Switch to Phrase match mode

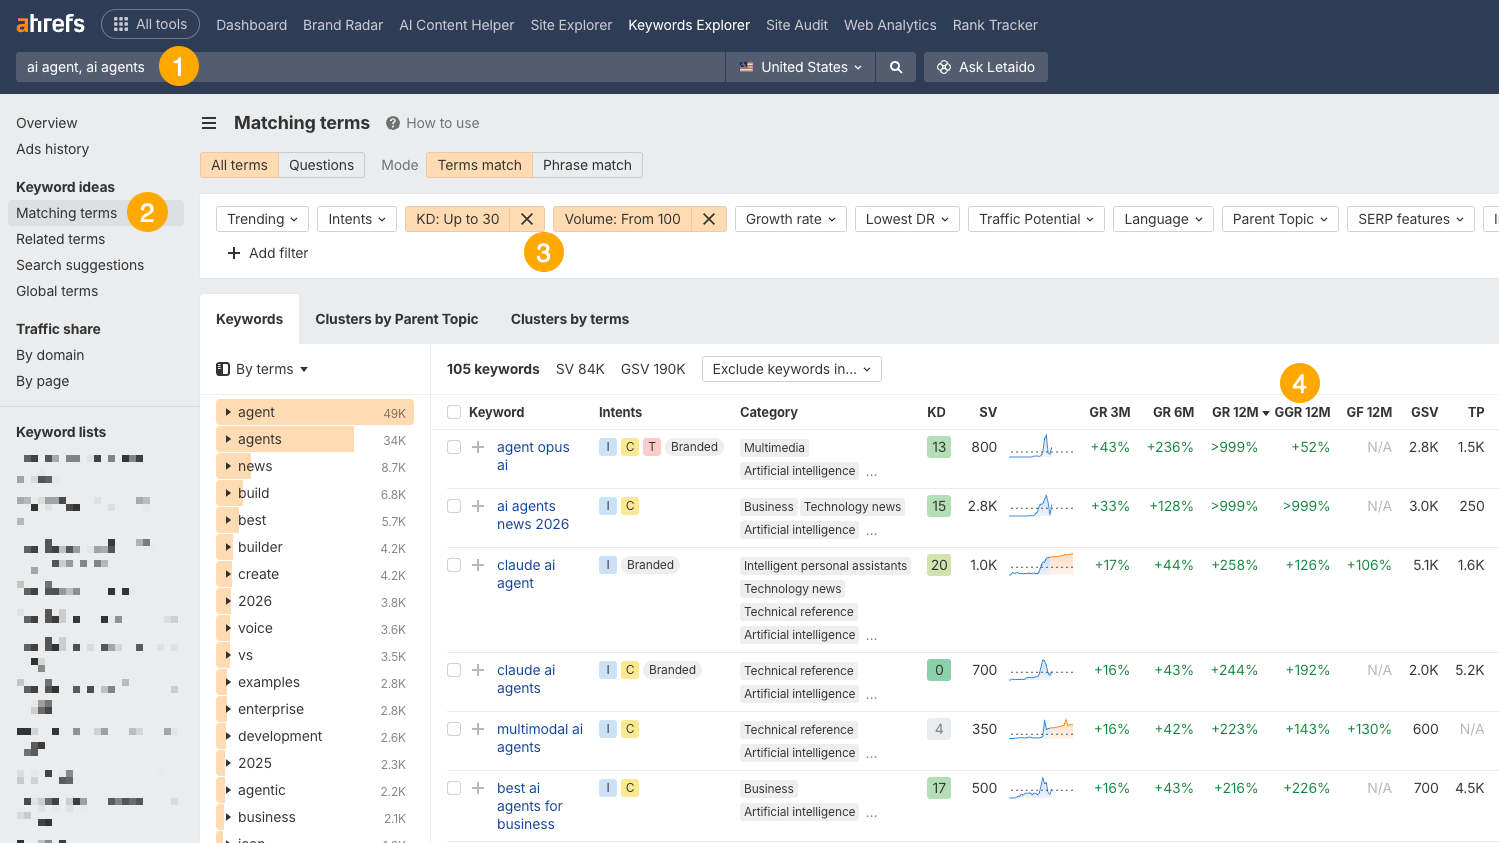point(587,165)
